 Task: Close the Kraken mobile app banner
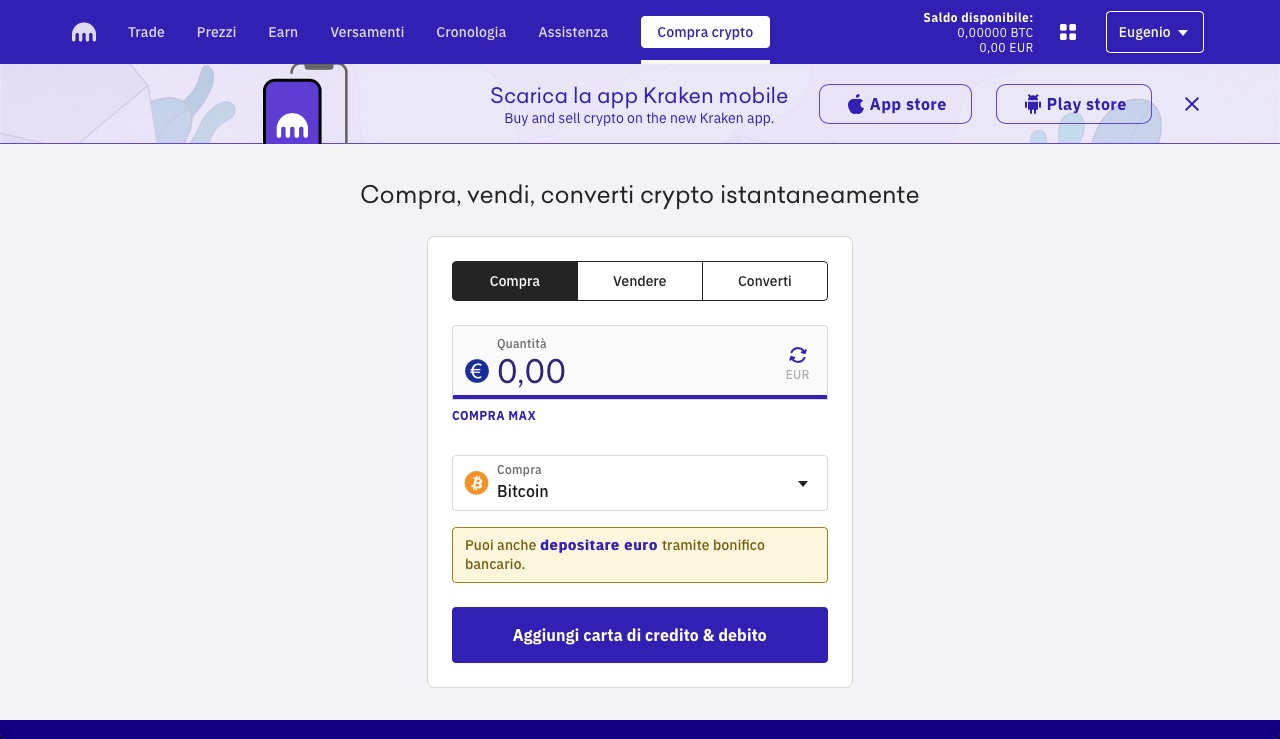1191,104
